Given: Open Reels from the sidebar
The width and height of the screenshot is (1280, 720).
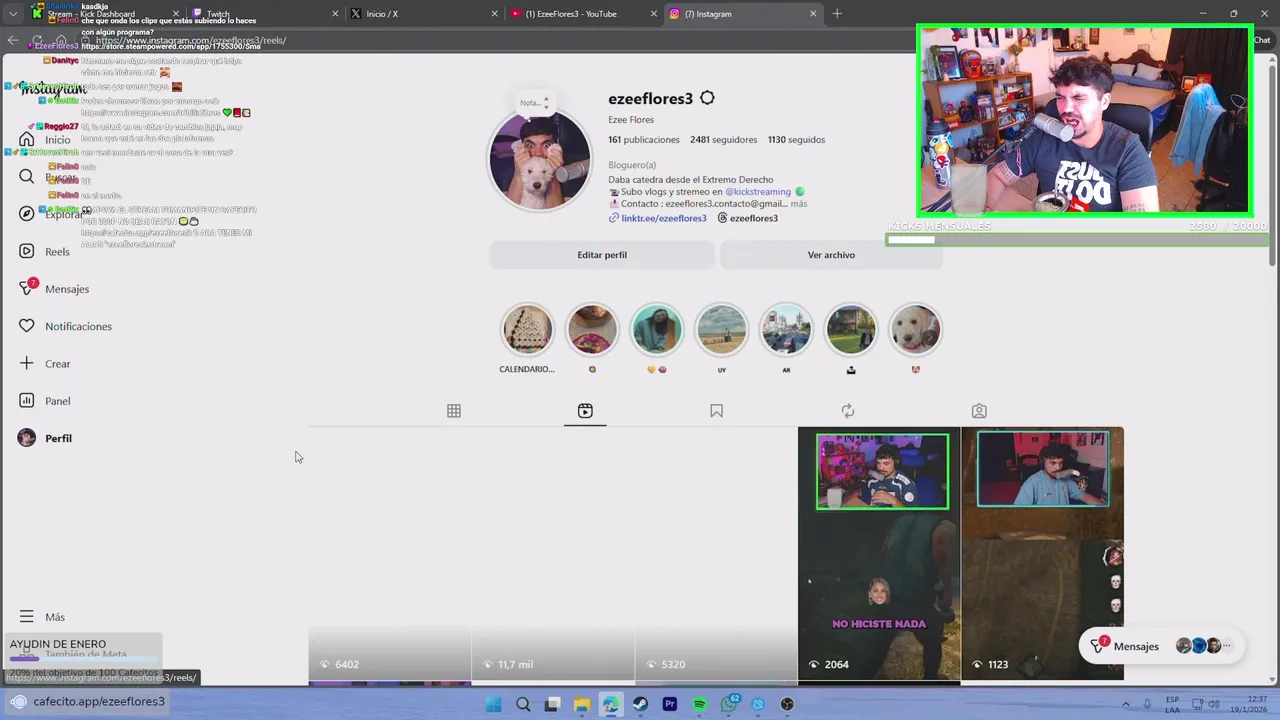Looking at the screenshot, I should [x=44, y=252].
